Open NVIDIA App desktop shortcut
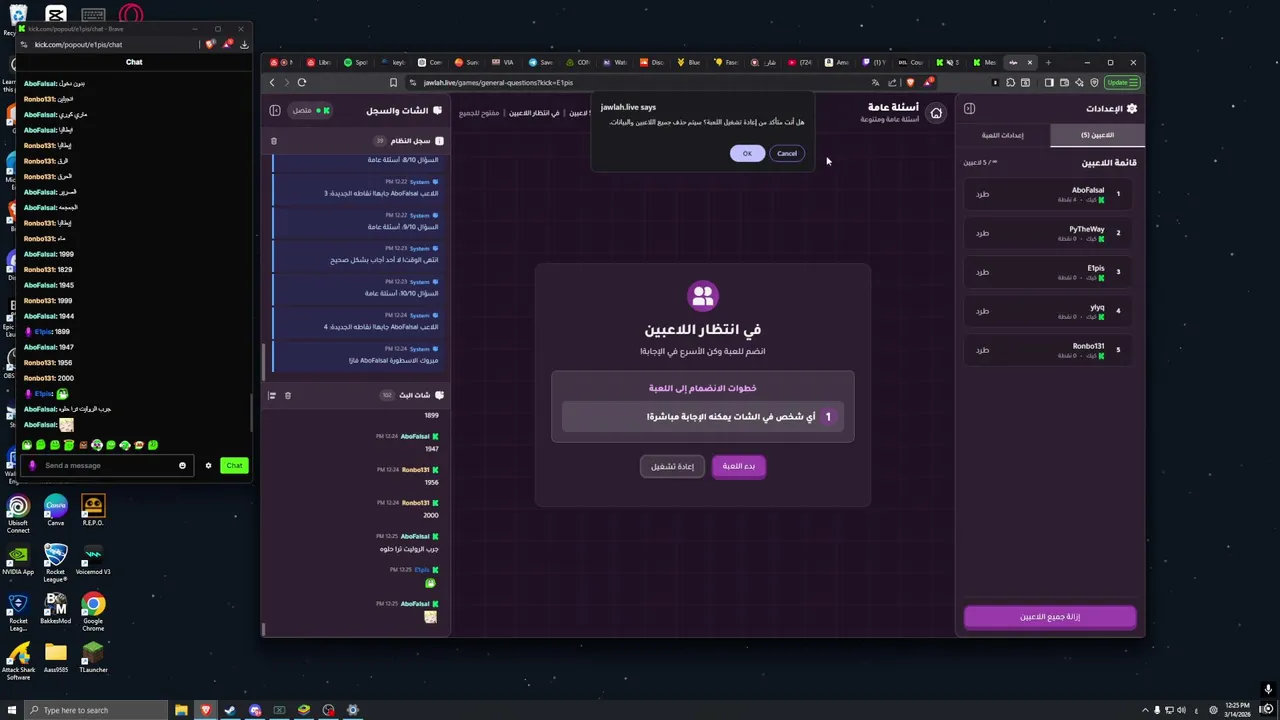The width and height of the screenshot is (1280, 720). 18,561
